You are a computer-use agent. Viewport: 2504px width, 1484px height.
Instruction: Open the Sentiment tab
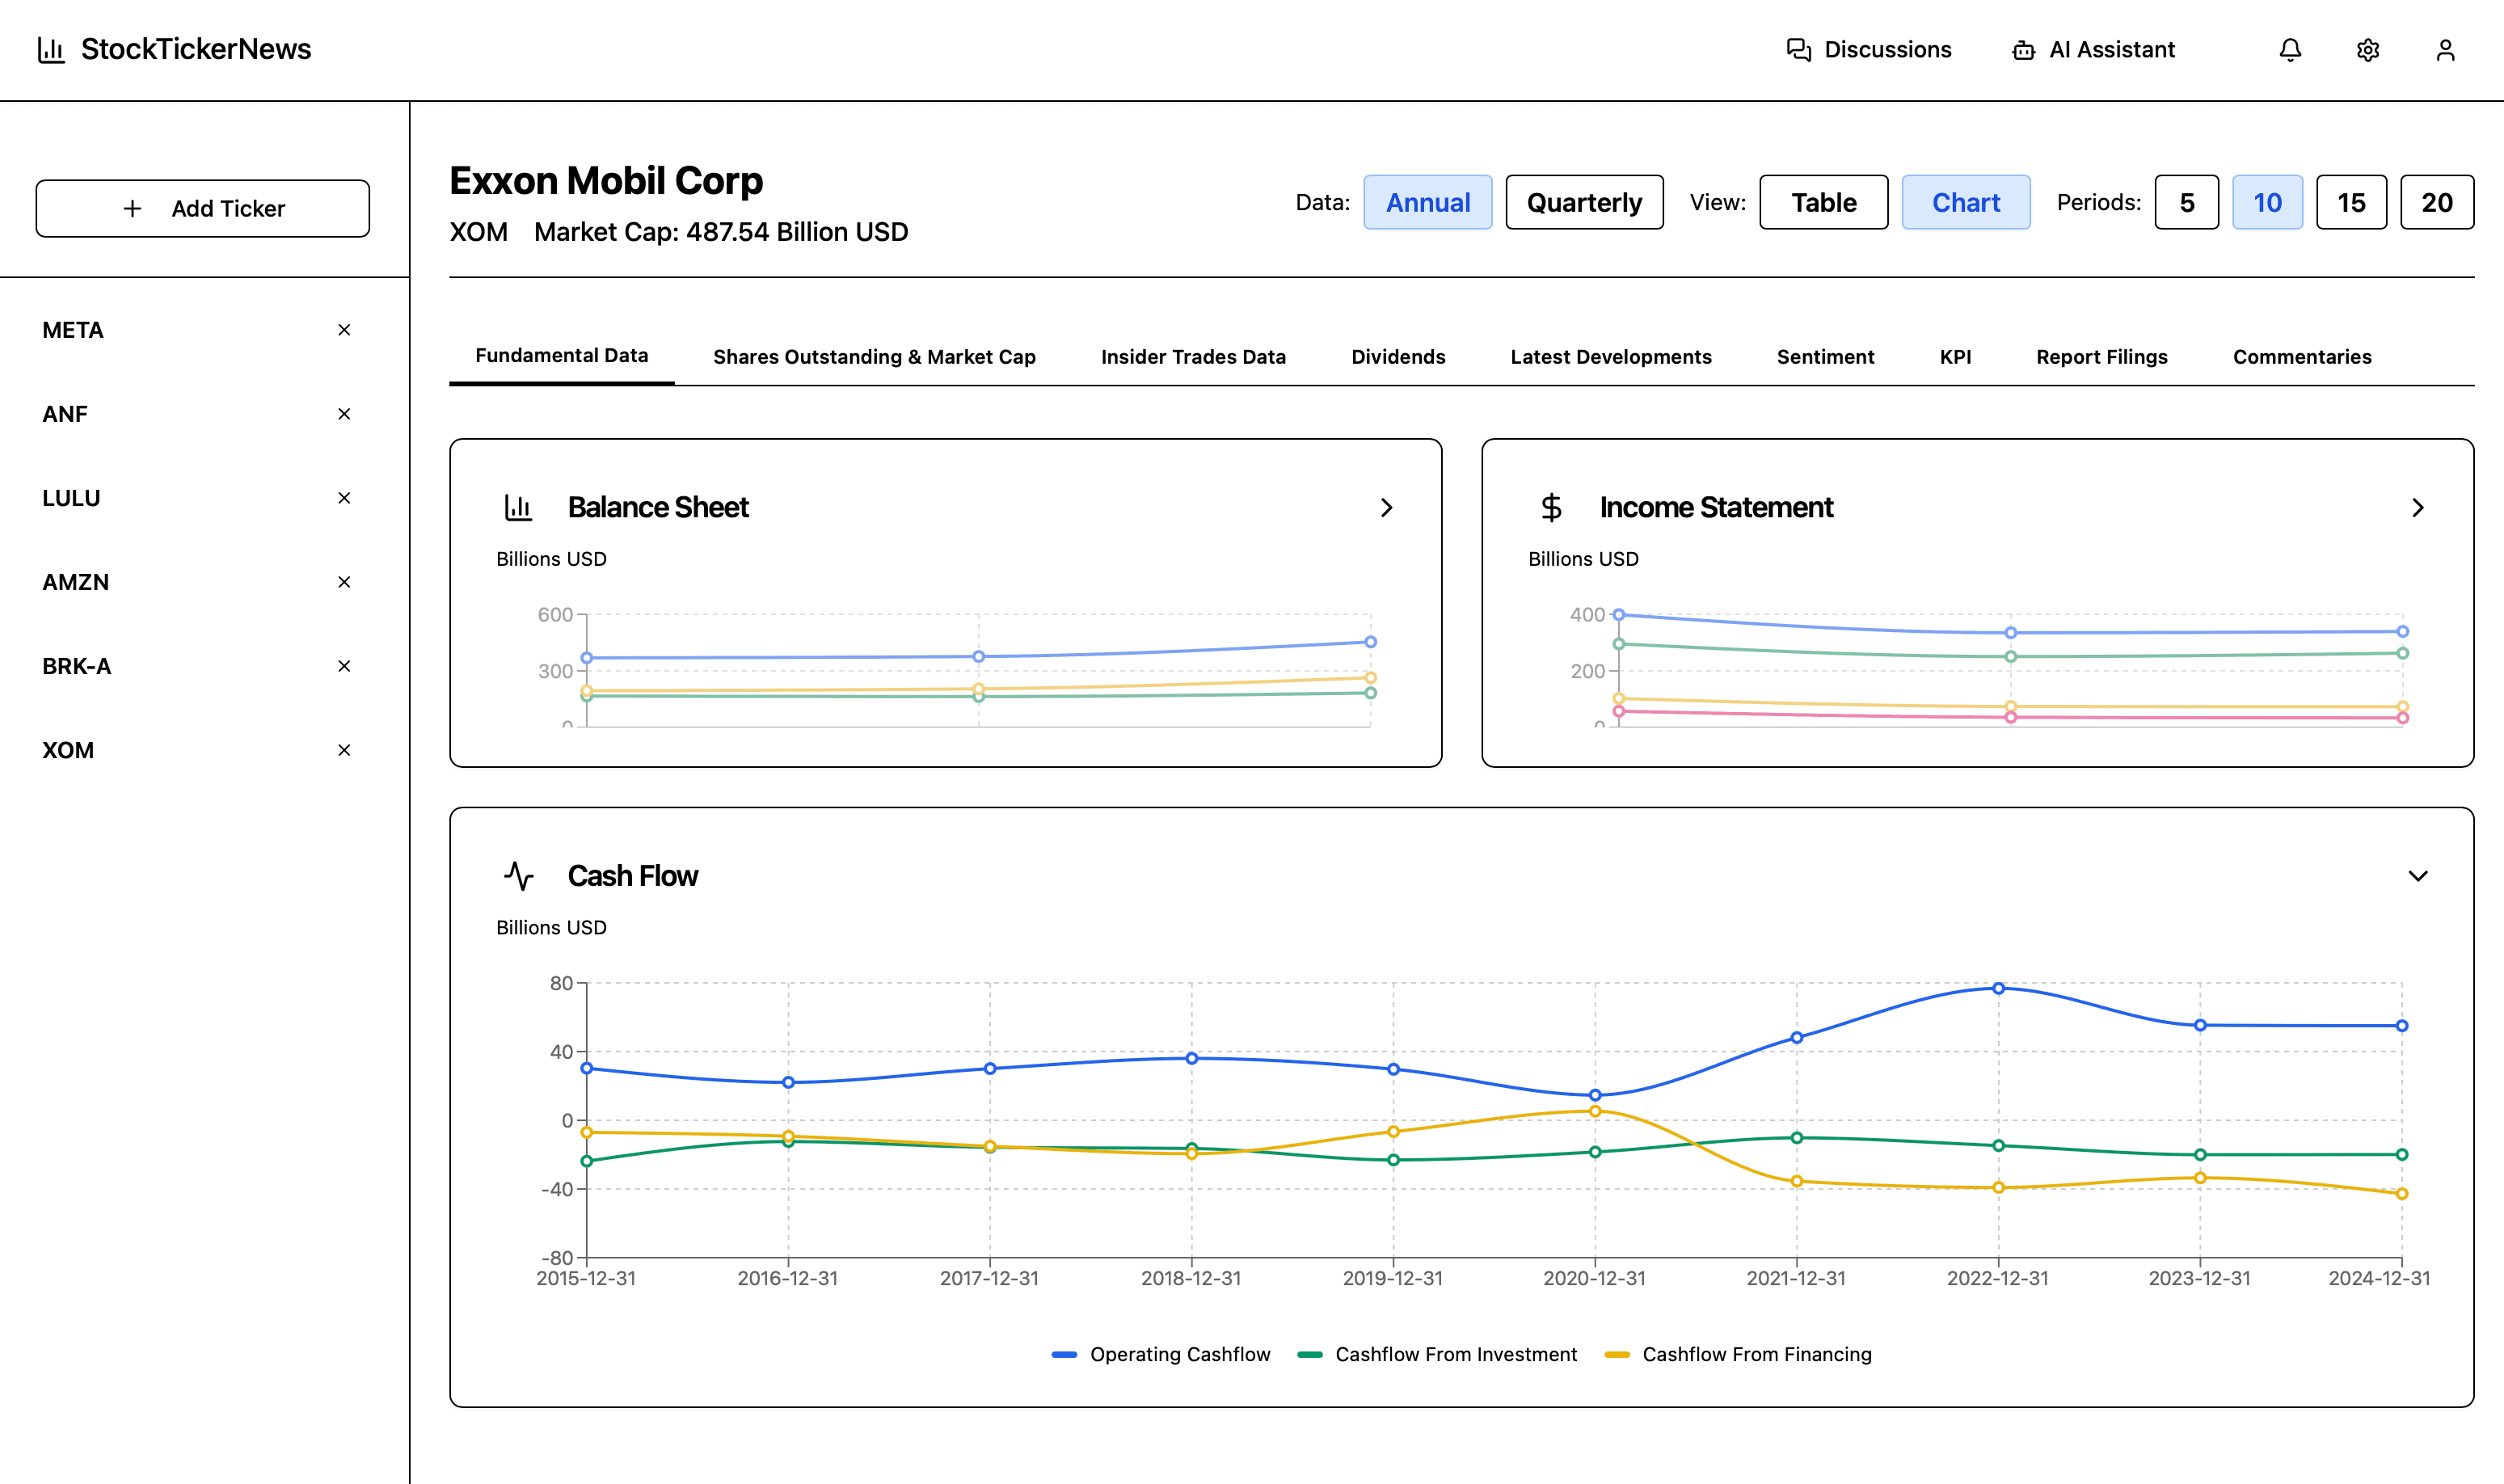point(1825,356)
